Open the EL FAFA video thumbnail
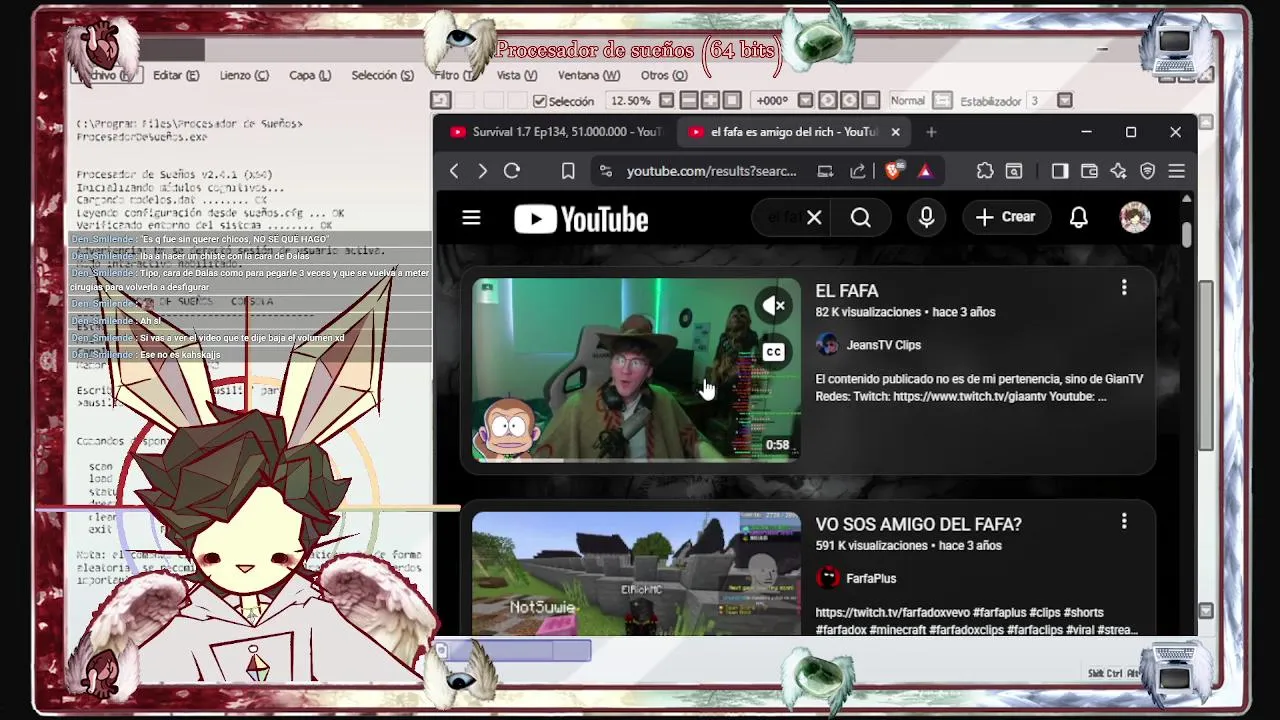The width and height of the screenshot is (1280, 720). 636,370
